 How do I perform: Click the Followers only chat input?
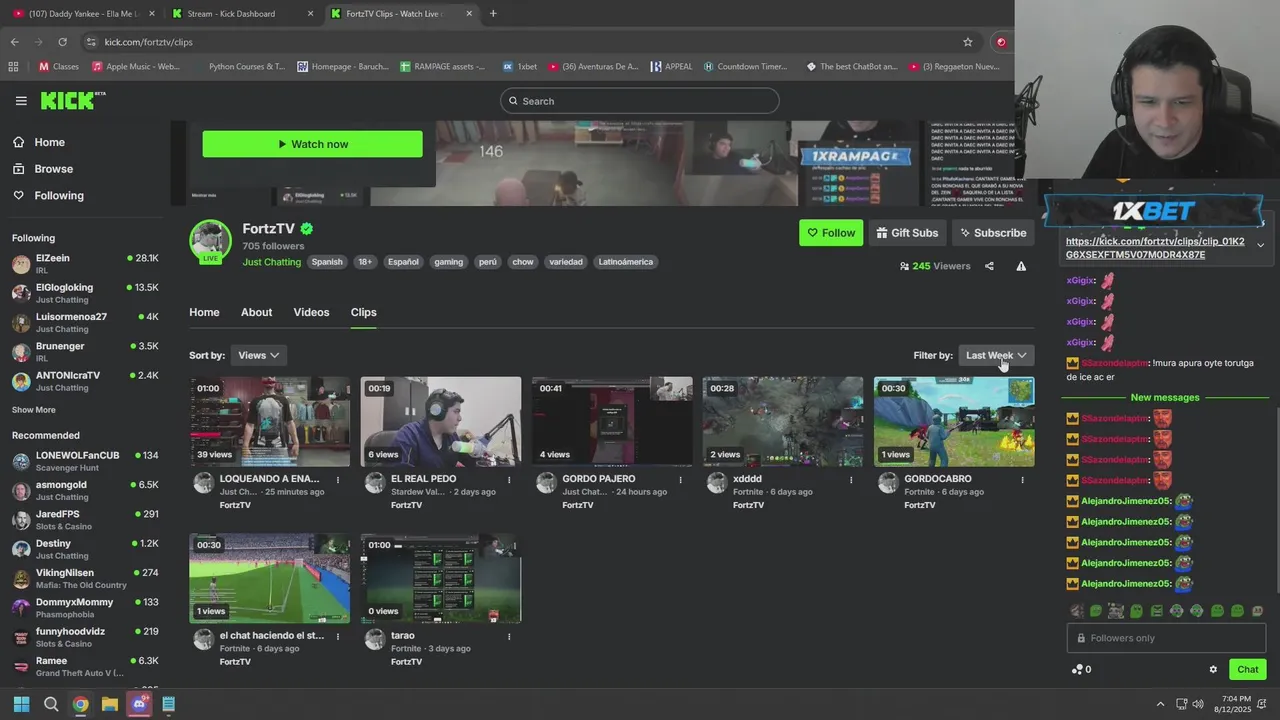point(1166,638)
